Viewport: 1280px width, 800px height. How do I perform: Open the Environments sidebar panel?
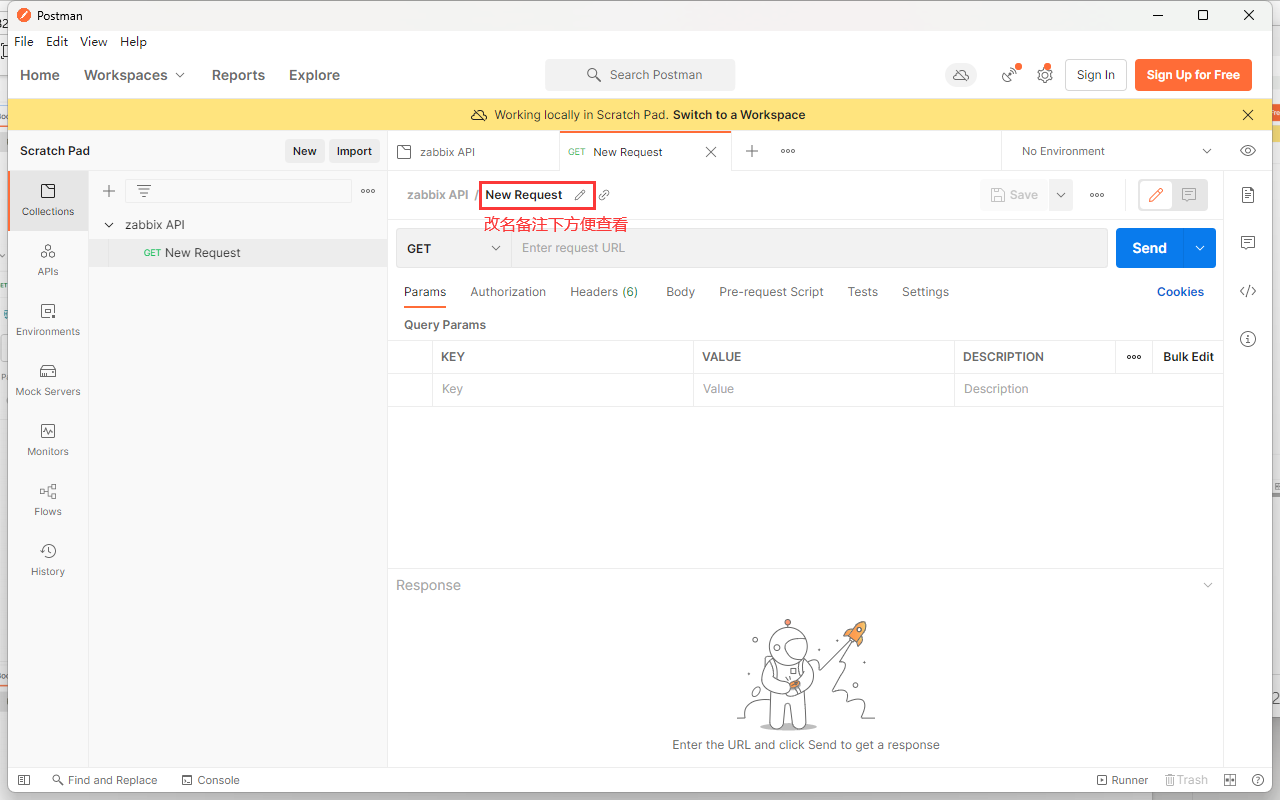click(x=48, y=320)
